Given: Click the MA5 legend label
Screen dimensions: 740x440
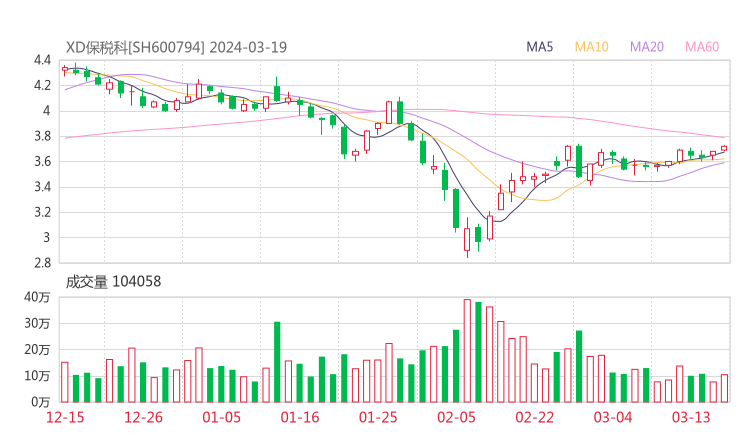Looking at the screenshot, I should (x=539, y=47).
